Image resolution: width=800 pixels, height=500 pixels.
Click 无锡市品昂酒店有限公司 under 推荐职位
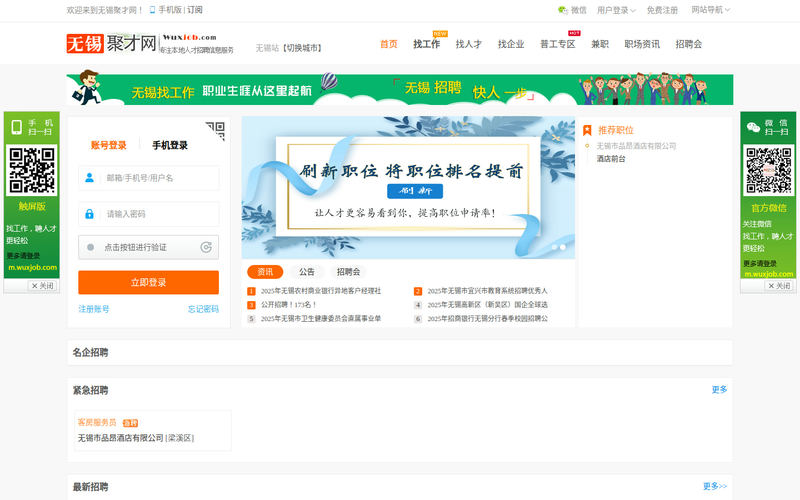point(636,146)
